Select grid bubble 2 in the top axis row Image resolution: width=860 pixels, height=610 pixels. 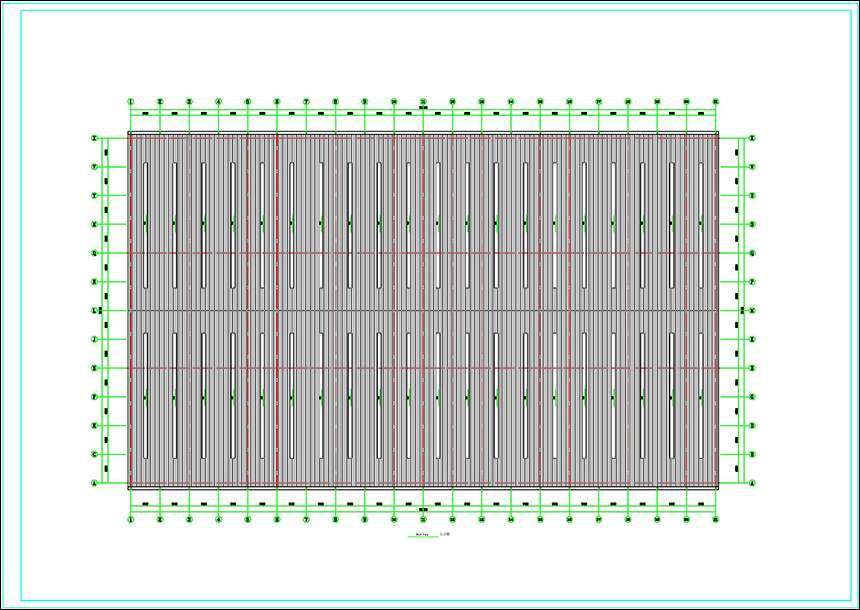(159, 101)
